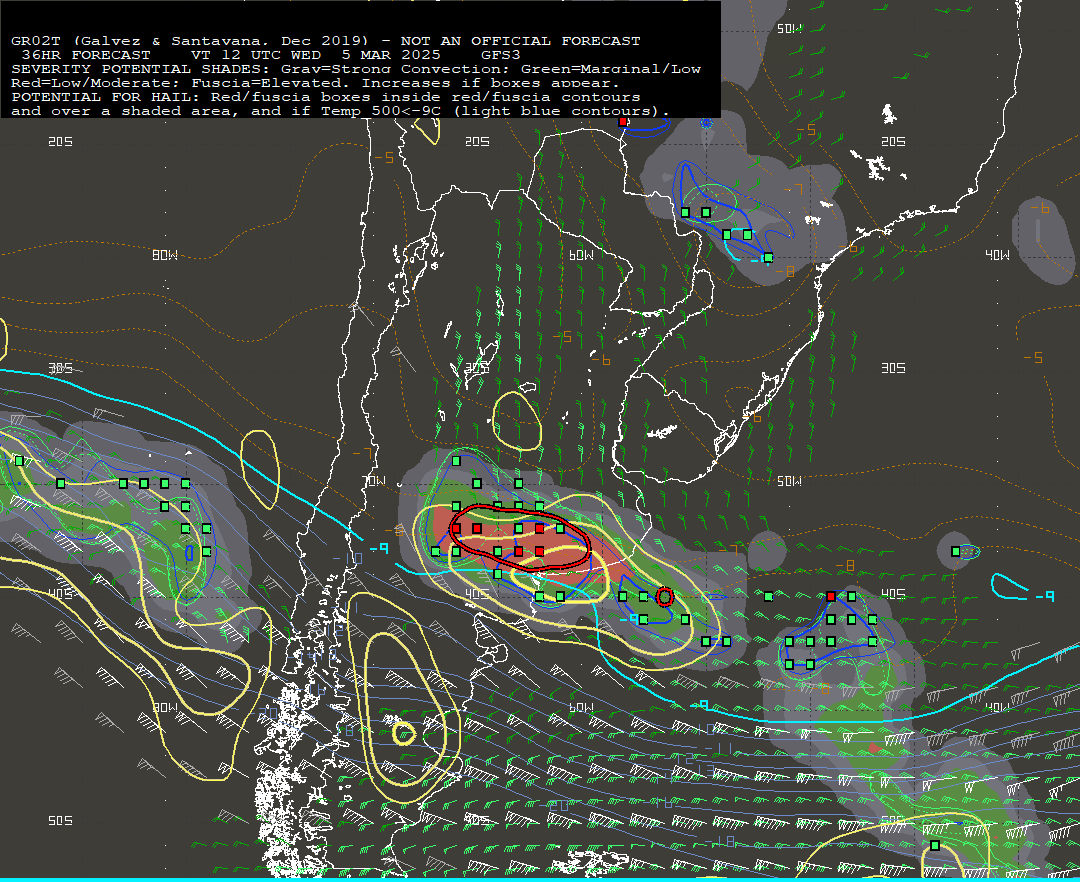Click the blue circle symbol north of Paraguay
The width and height of the screenshot is (1080, 882).
coord(706,123)
